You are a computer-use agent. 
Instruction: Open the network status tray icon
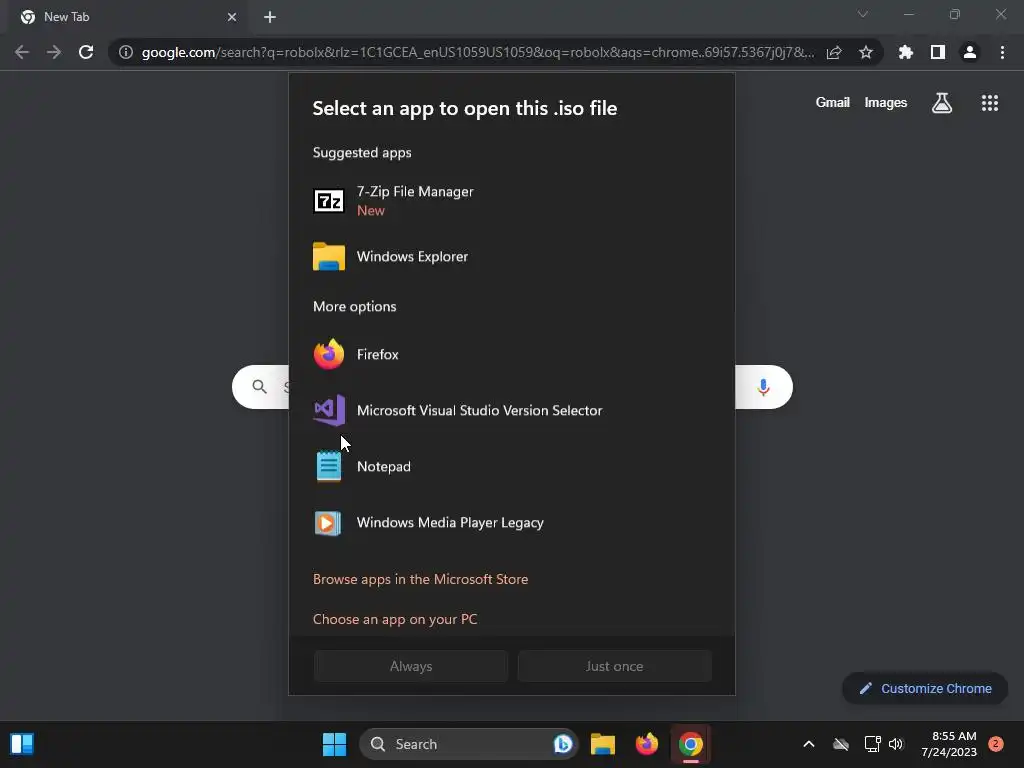872,744
